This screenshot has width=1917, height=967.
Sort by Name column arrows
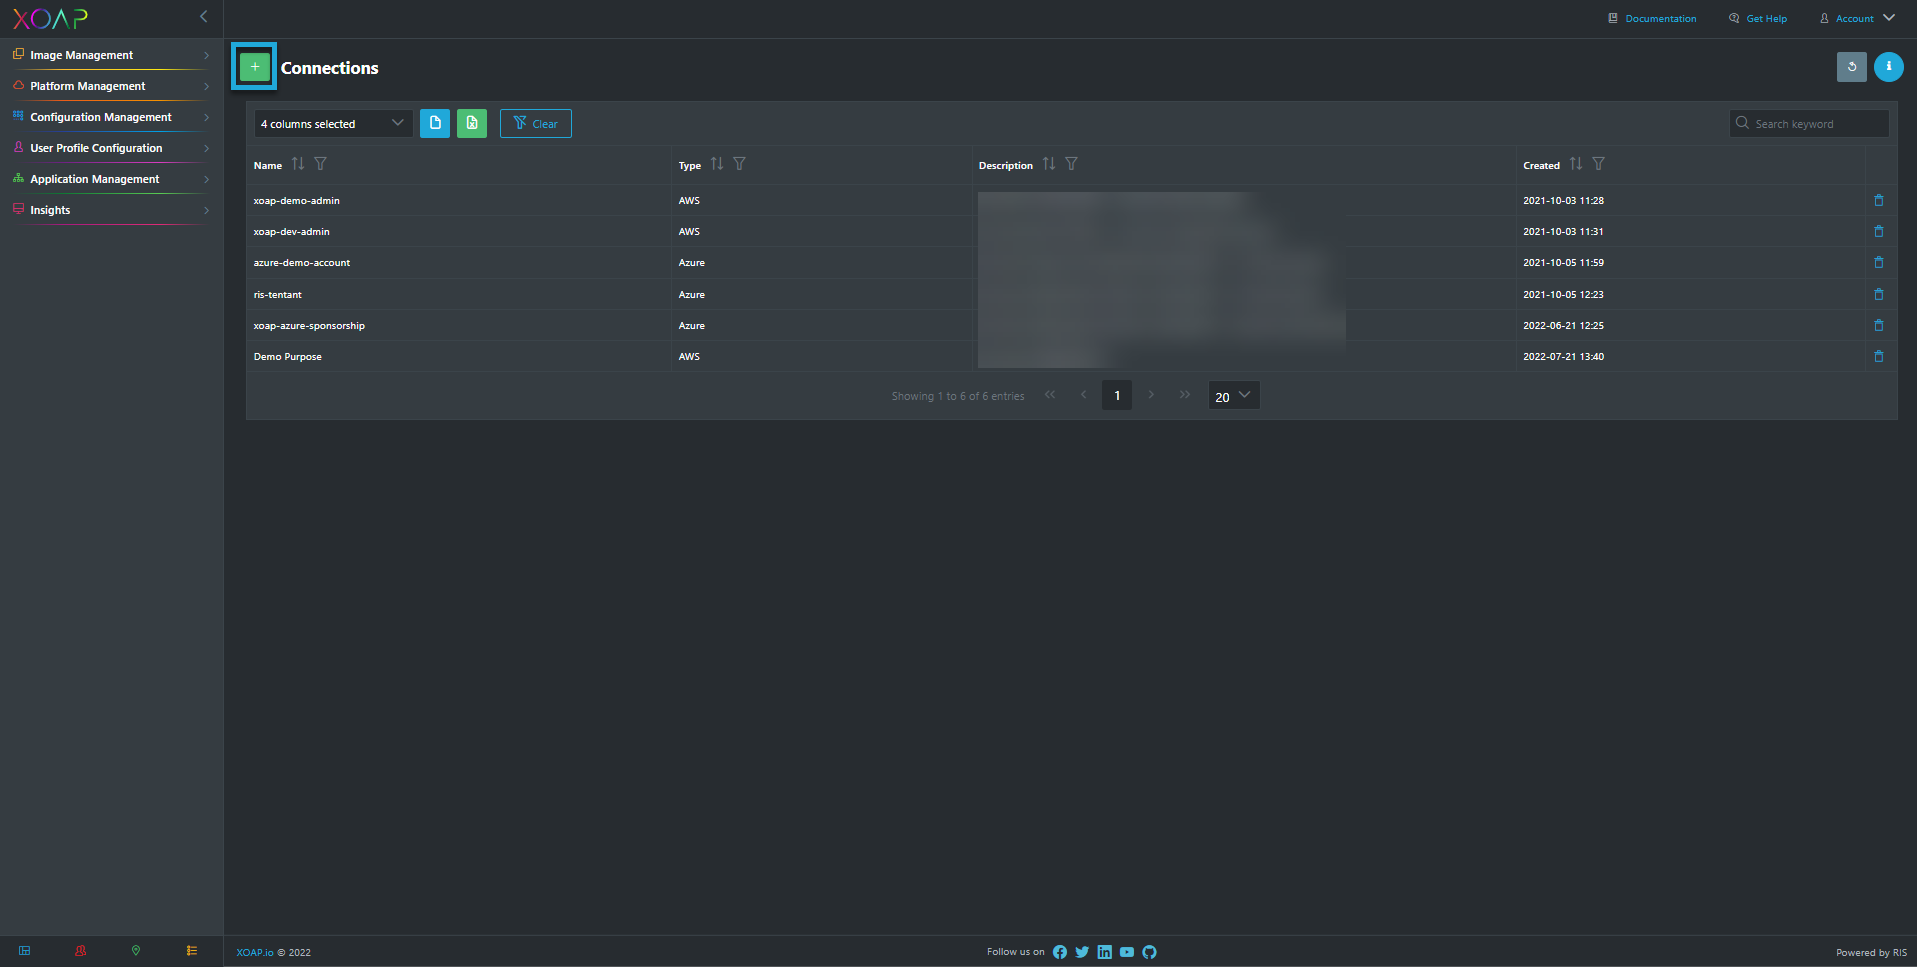point(298,164)
